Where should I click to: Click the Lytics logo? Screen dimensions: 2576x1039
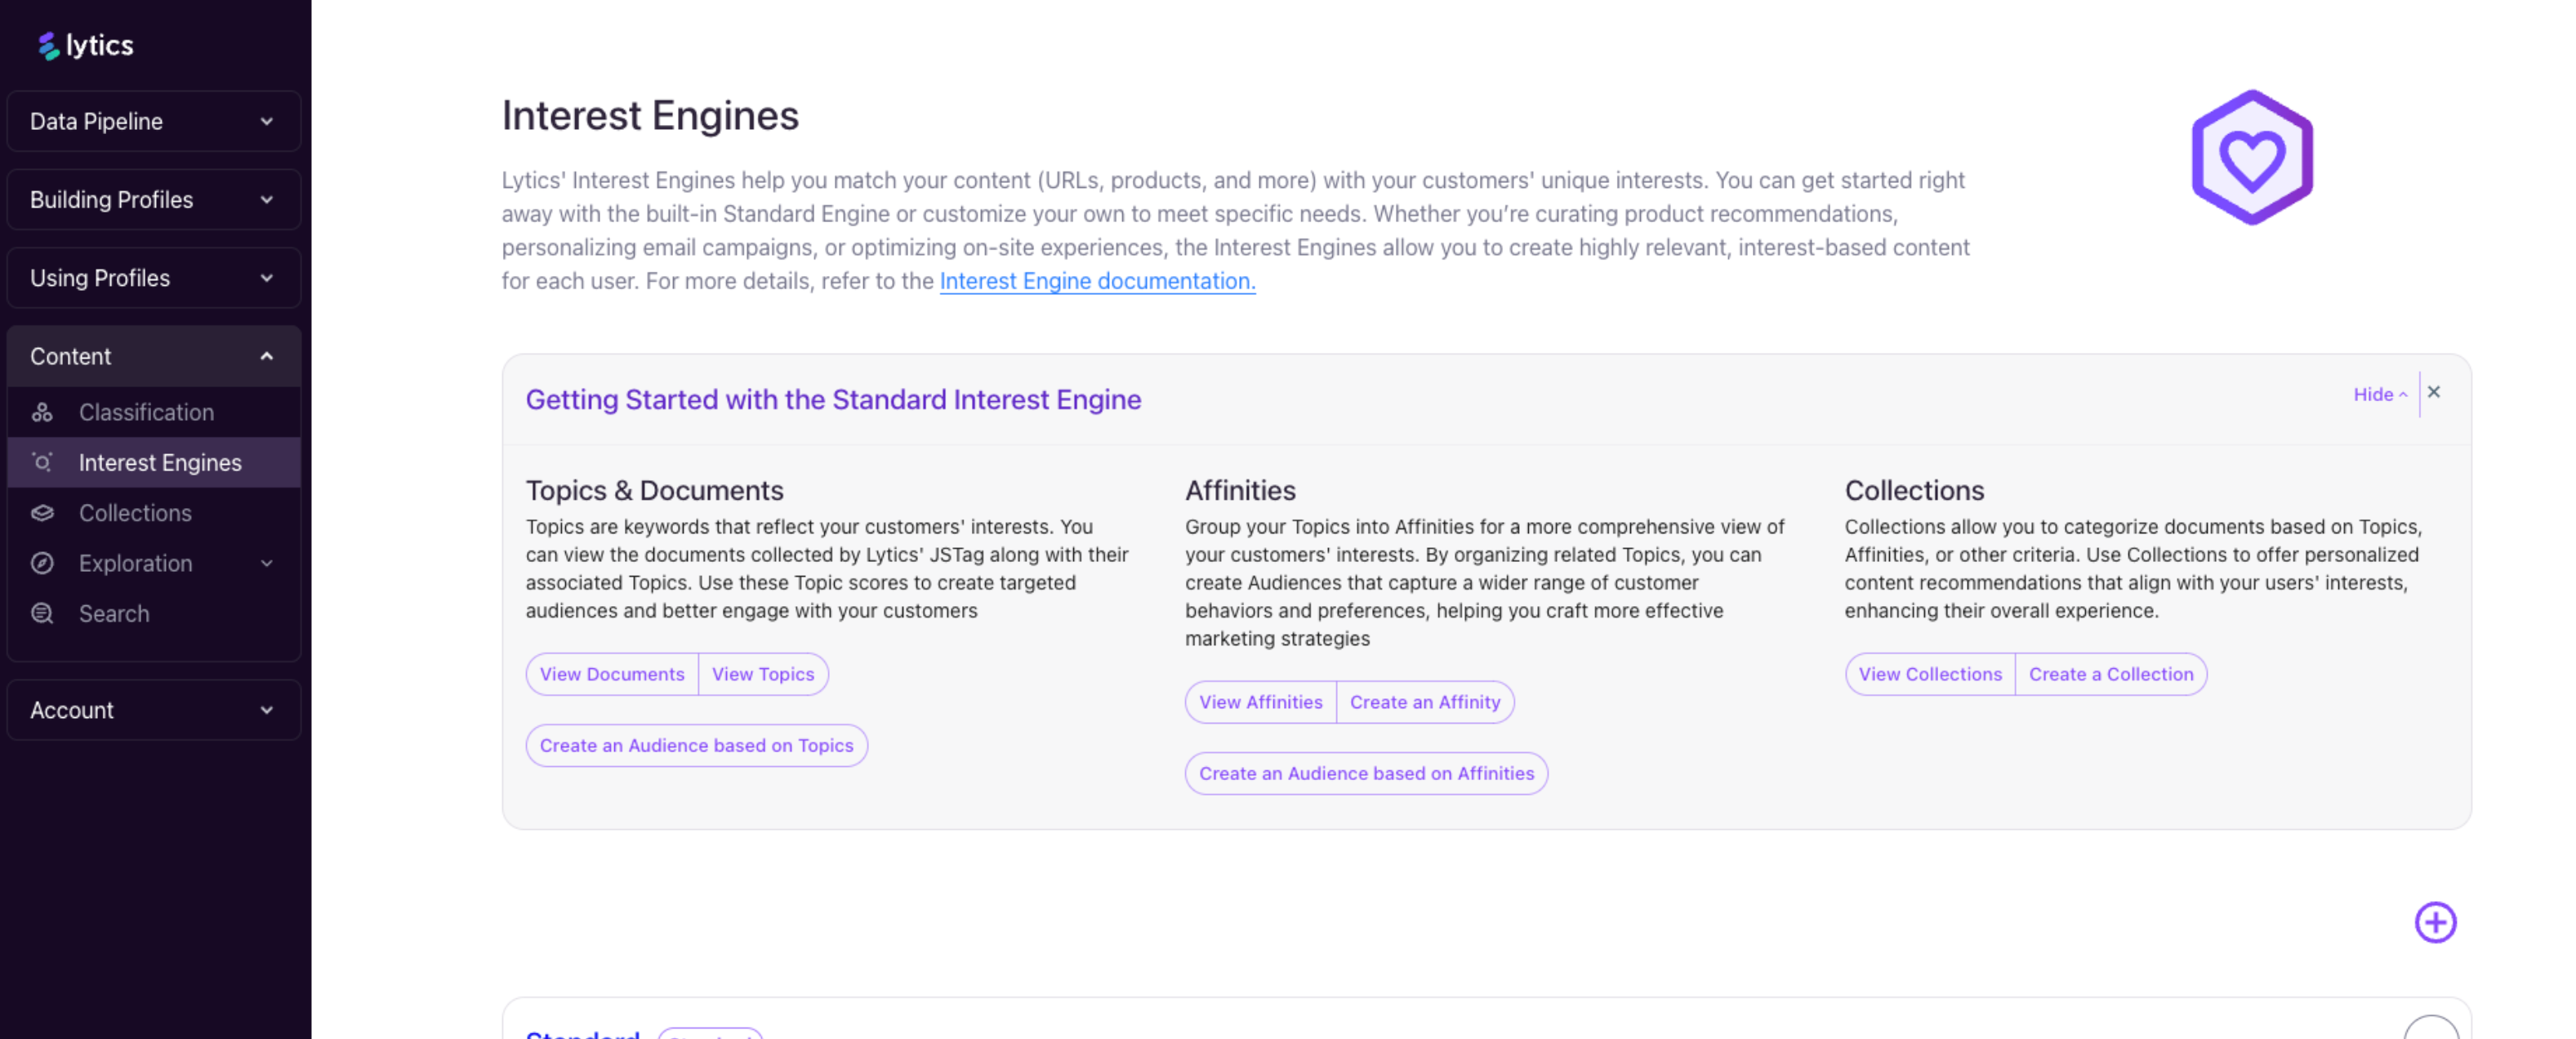point(86,45)
